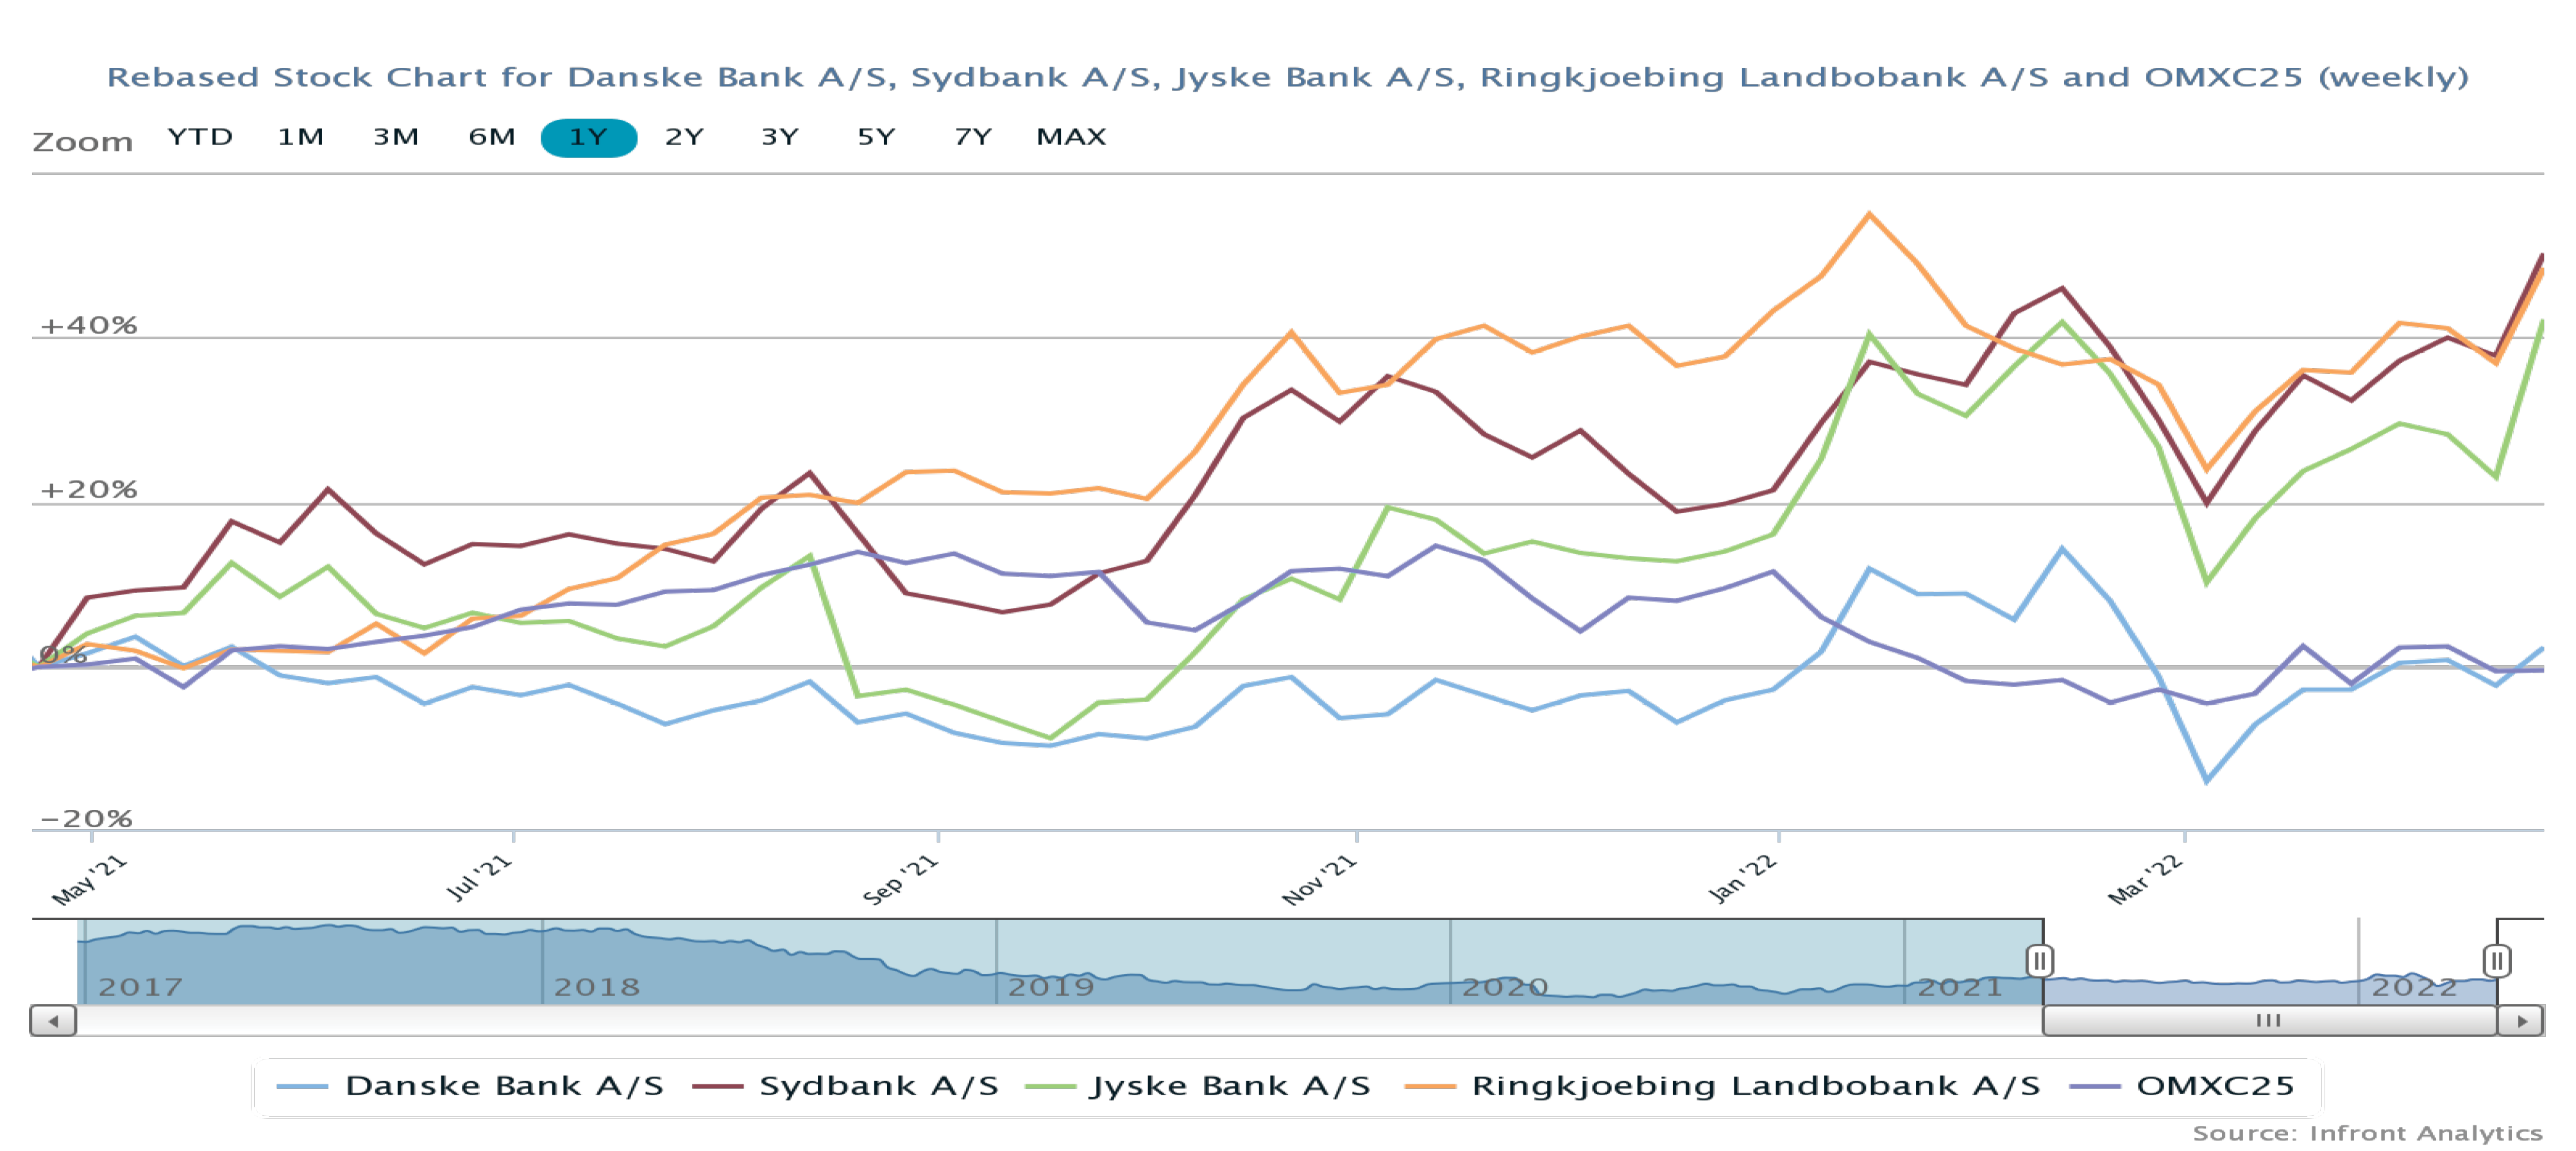2576x1151 pixels.
Task: Set zoom range to 5Y
Action: [x=876, y=137]
